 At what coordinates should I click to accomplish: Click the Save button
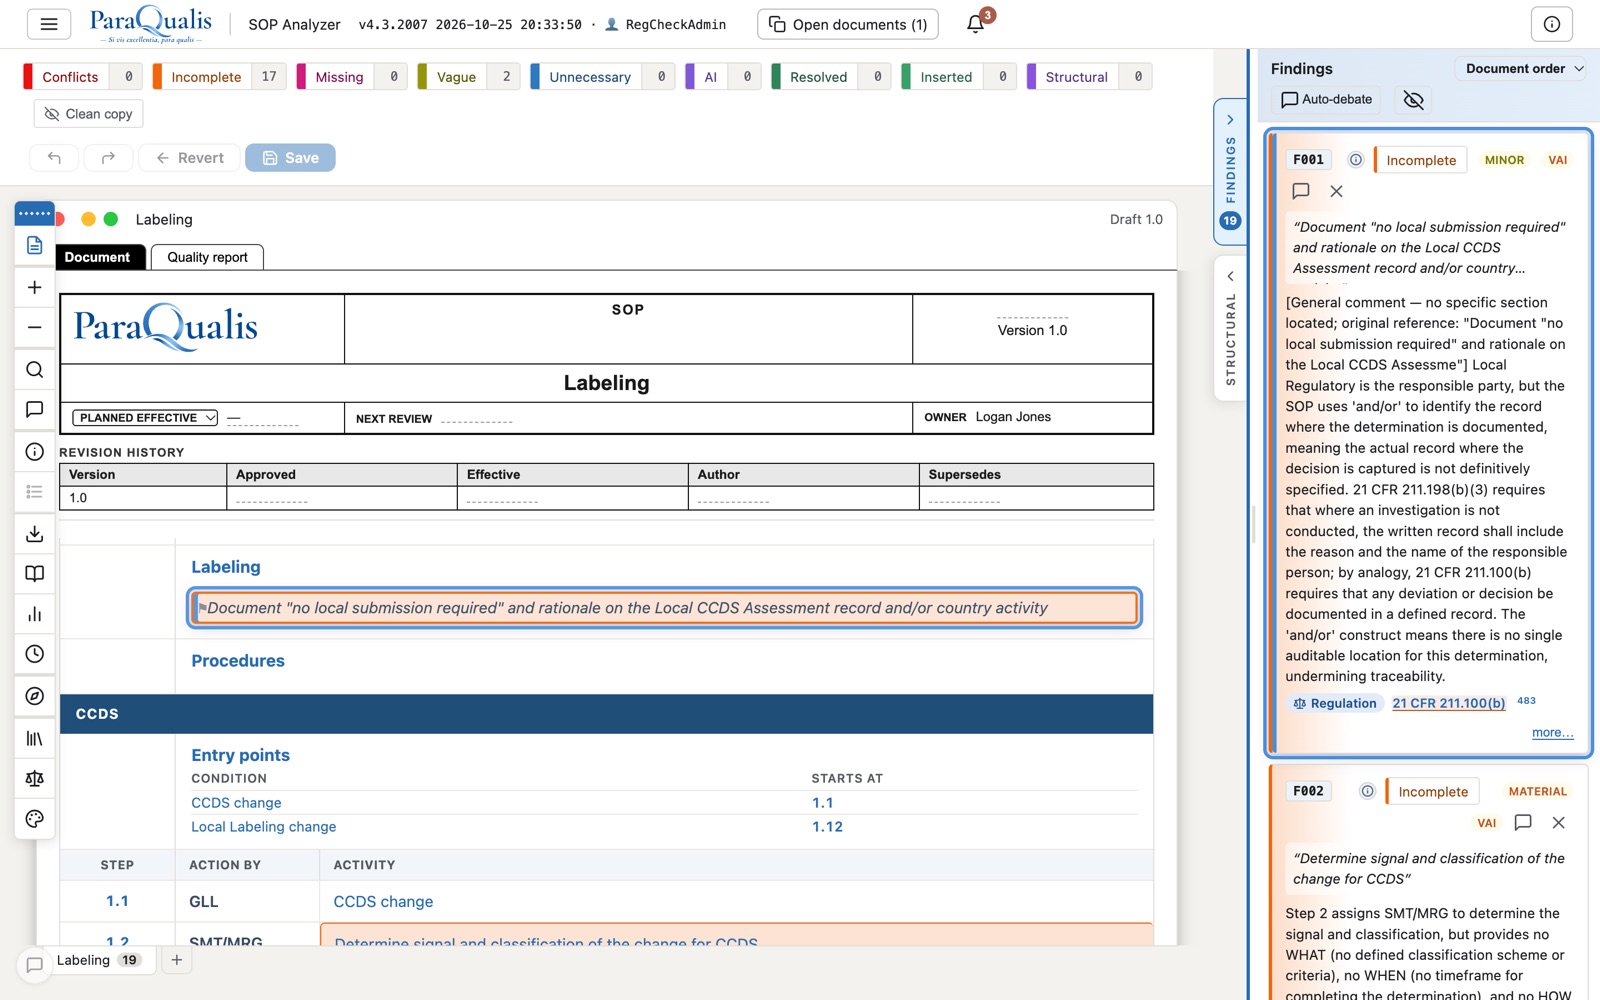[x=290, y=158]
